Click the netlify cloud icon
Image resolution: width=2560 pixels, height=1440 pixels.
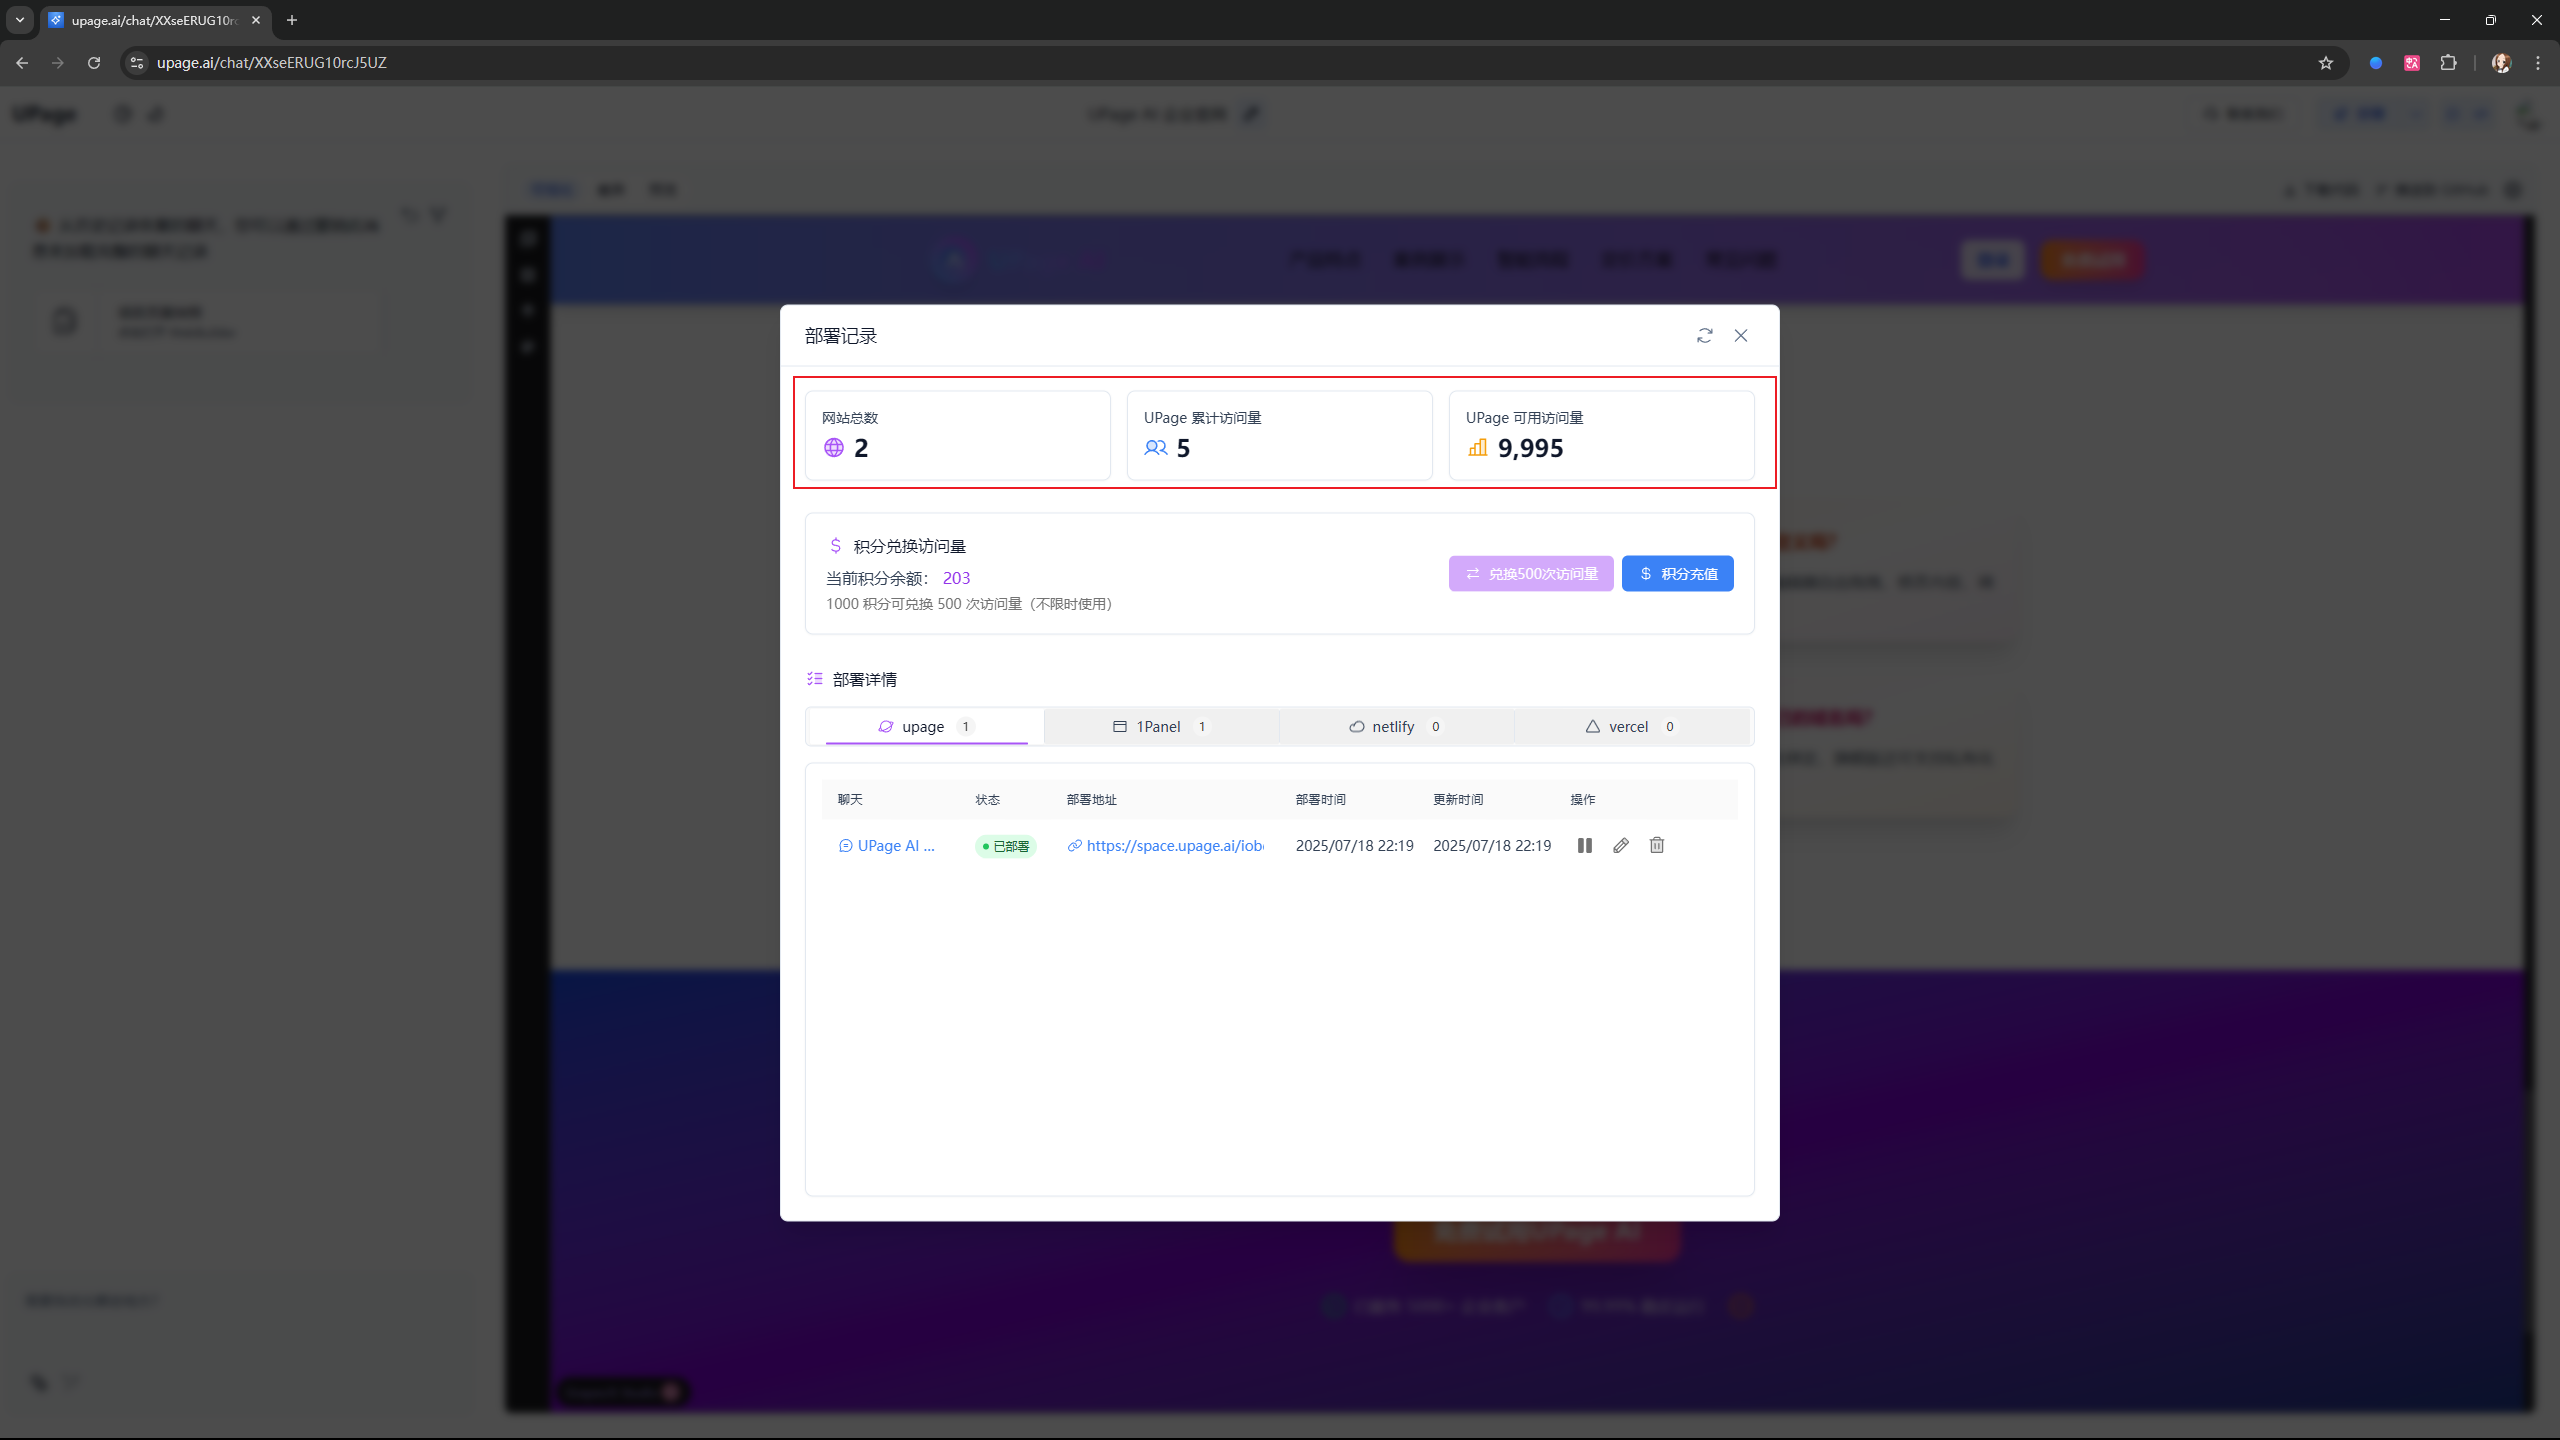[1356, 727]
